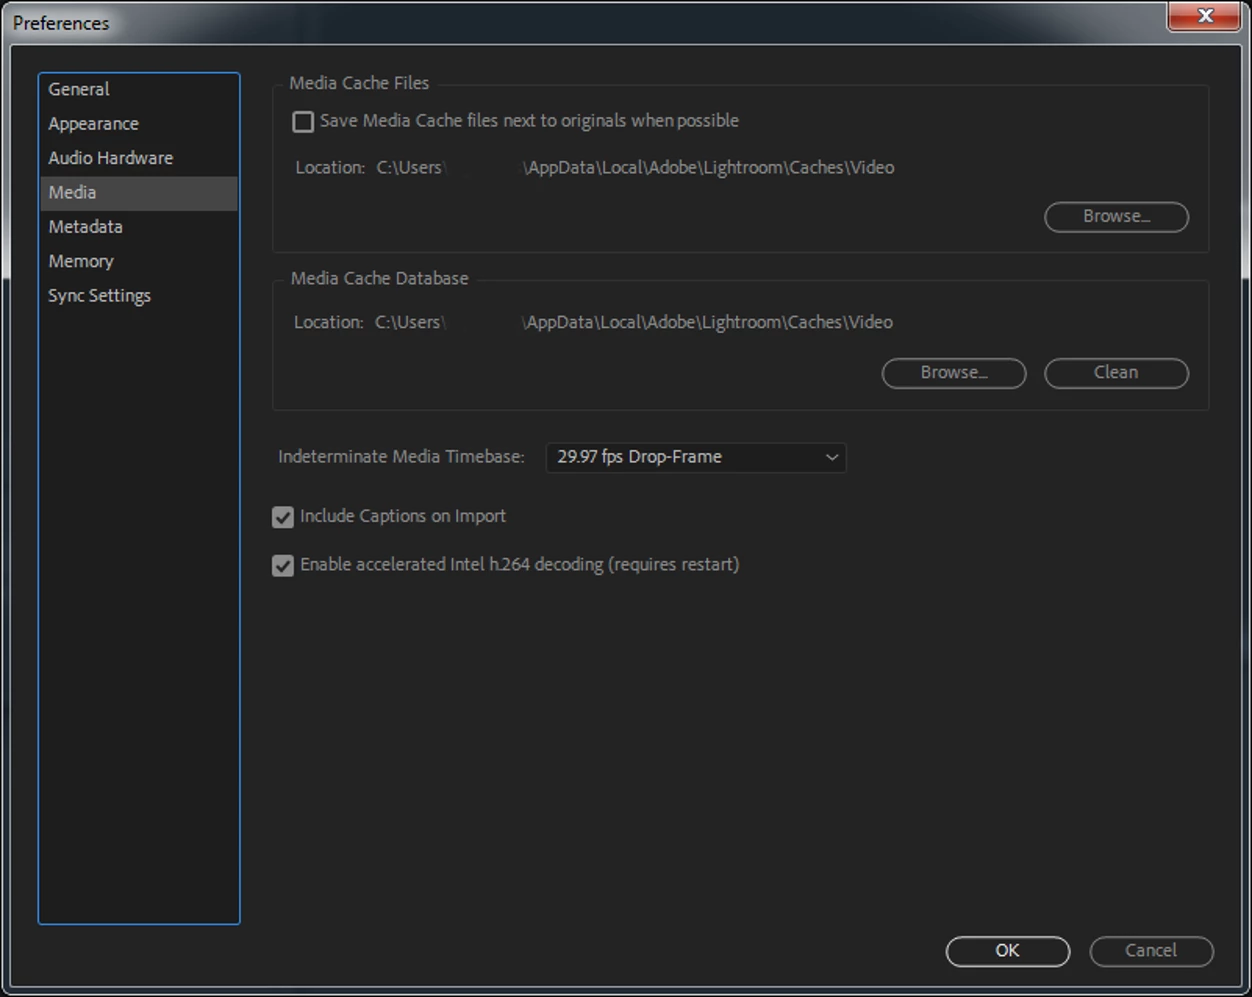
Task: Enable saving Media Cache files next to originals
Action: [303, 122]
